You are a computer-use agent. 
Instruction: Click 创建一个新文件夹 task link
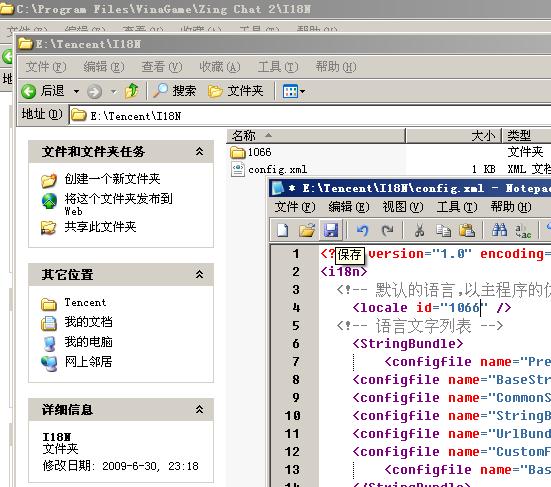(112, 179)
